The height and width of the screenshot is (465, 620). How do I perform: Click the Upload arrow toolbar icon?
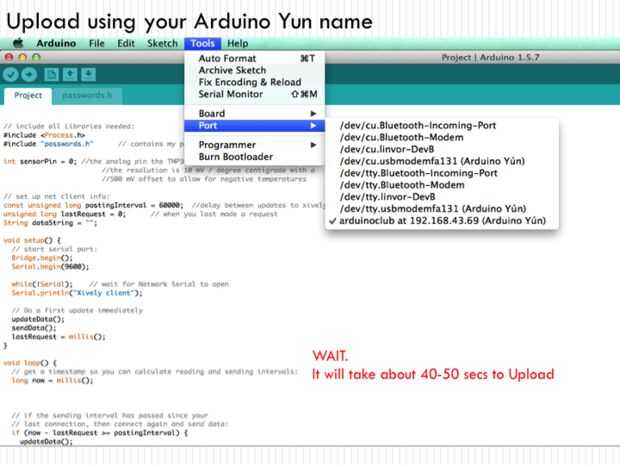tap(29, 74)
